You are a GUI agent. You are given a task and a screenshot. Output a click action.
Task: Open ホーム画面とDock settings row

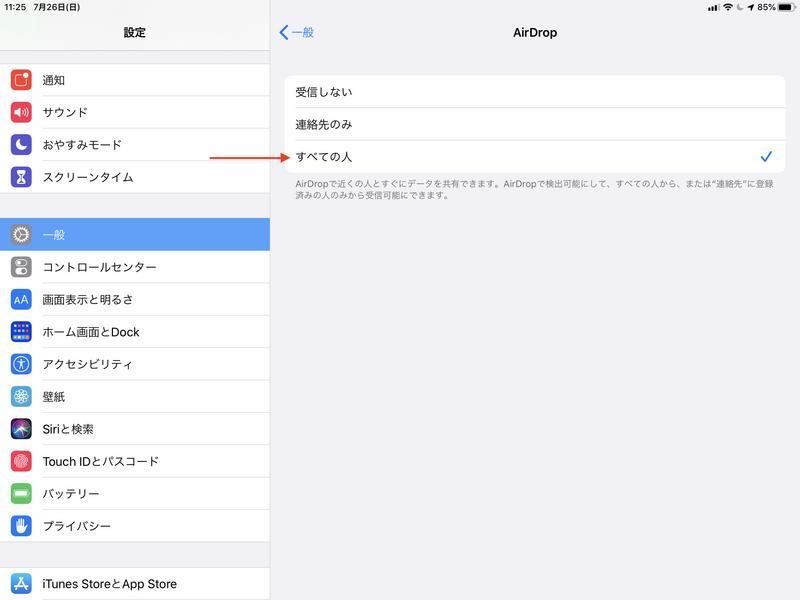[x=135, y=332]
